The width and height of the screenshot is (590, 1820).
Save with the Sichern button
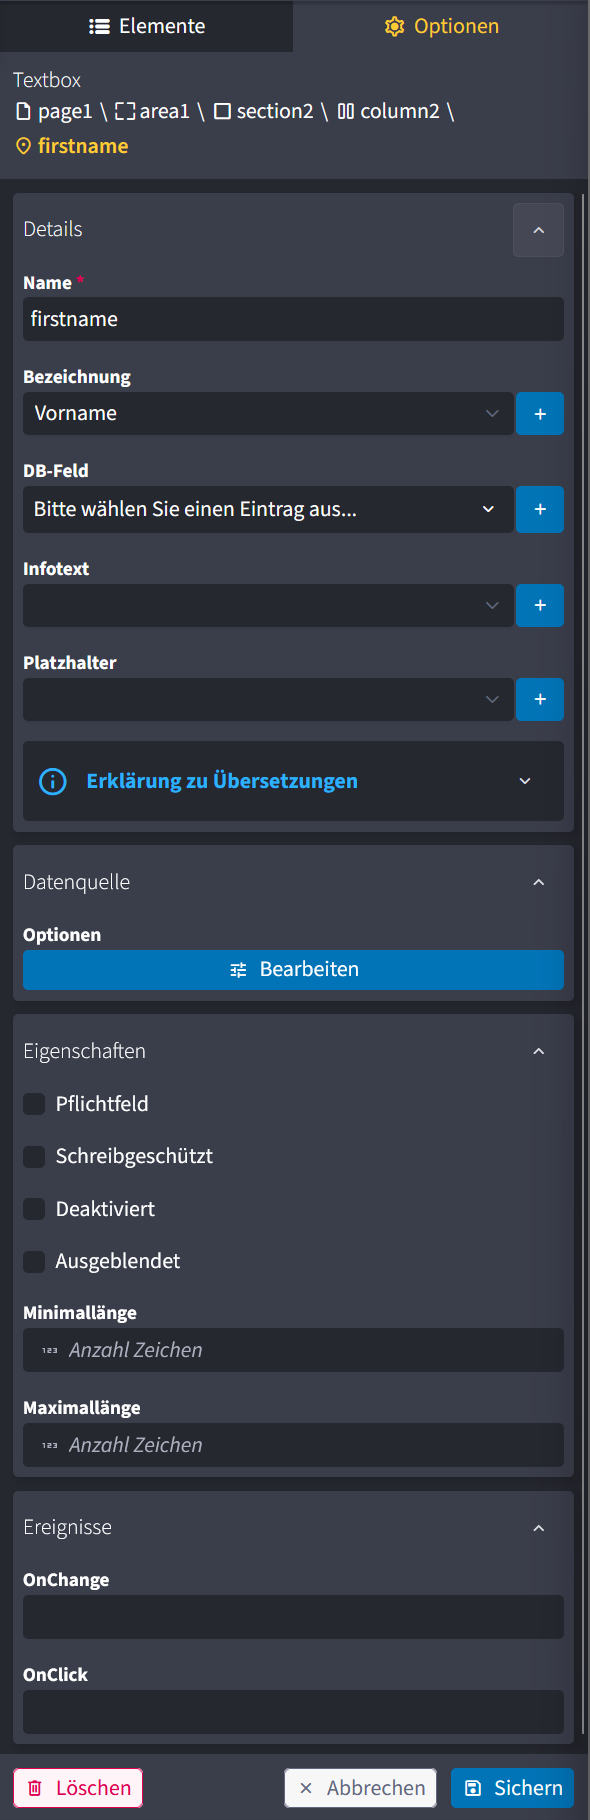point(512,1788)
